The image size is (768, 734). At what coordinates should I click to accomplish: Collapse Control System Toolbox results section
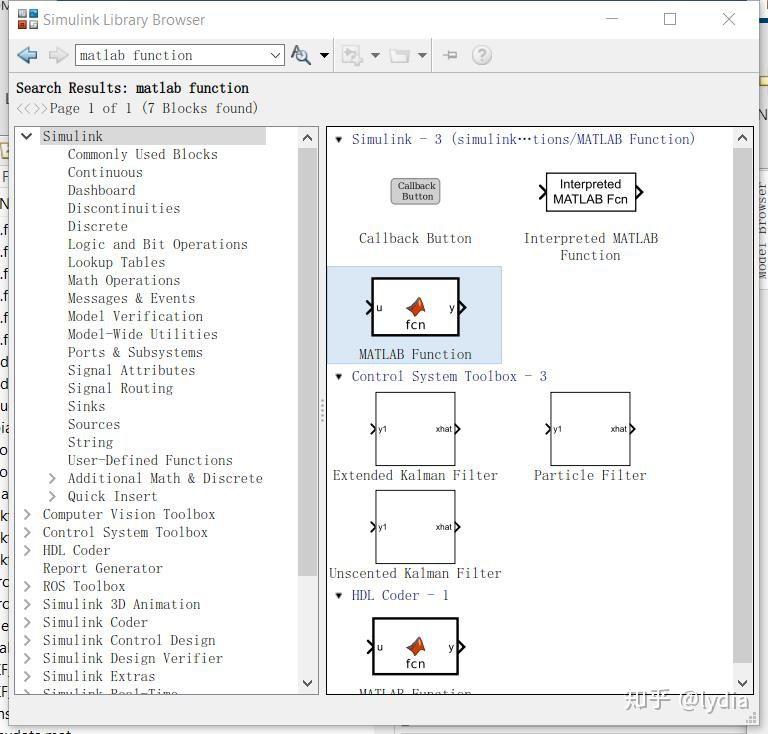tap(338, 377)
